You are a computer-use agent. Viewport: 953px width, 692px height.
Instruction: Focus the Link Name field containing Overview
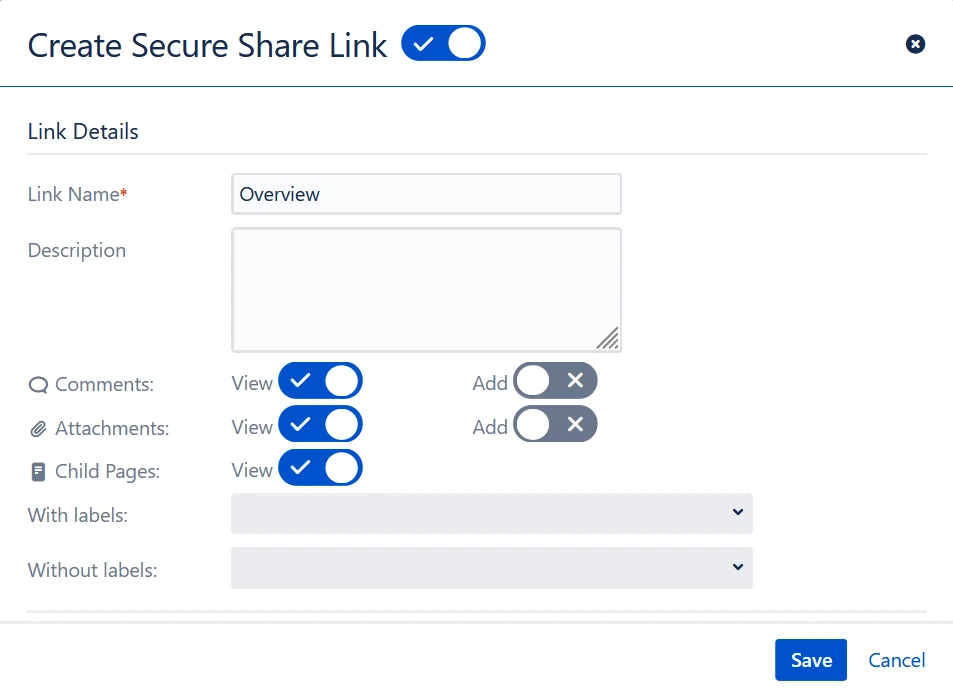(426, 194)
